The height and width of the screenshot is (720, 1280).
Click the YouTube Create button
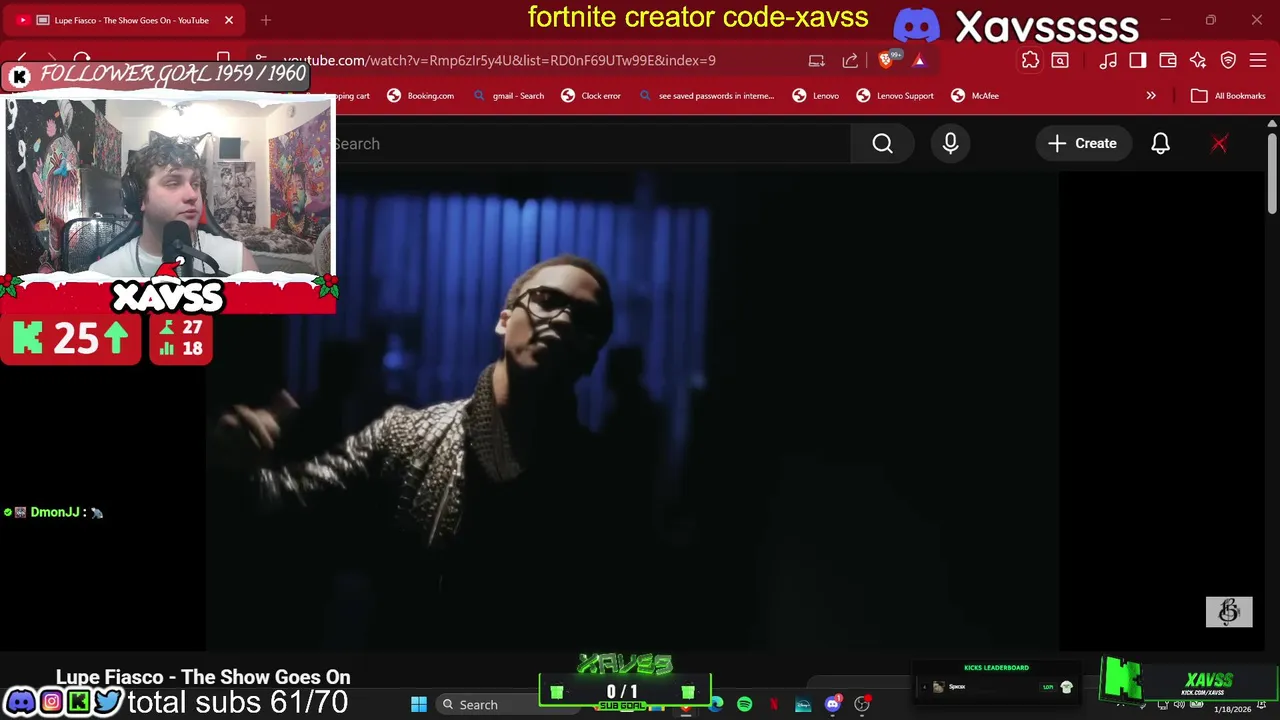tap(1082, 144)
